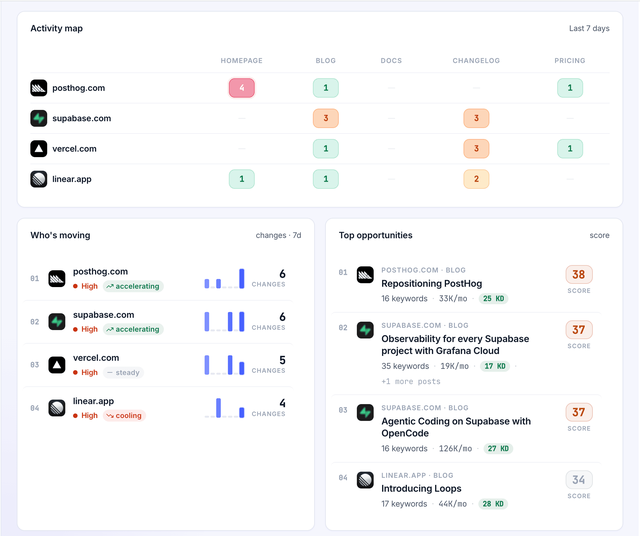Click score 34 badge for Introducing Loops
Image resolution: width=640 pixels, height=536 pixels.
click(x=579, y=479)
